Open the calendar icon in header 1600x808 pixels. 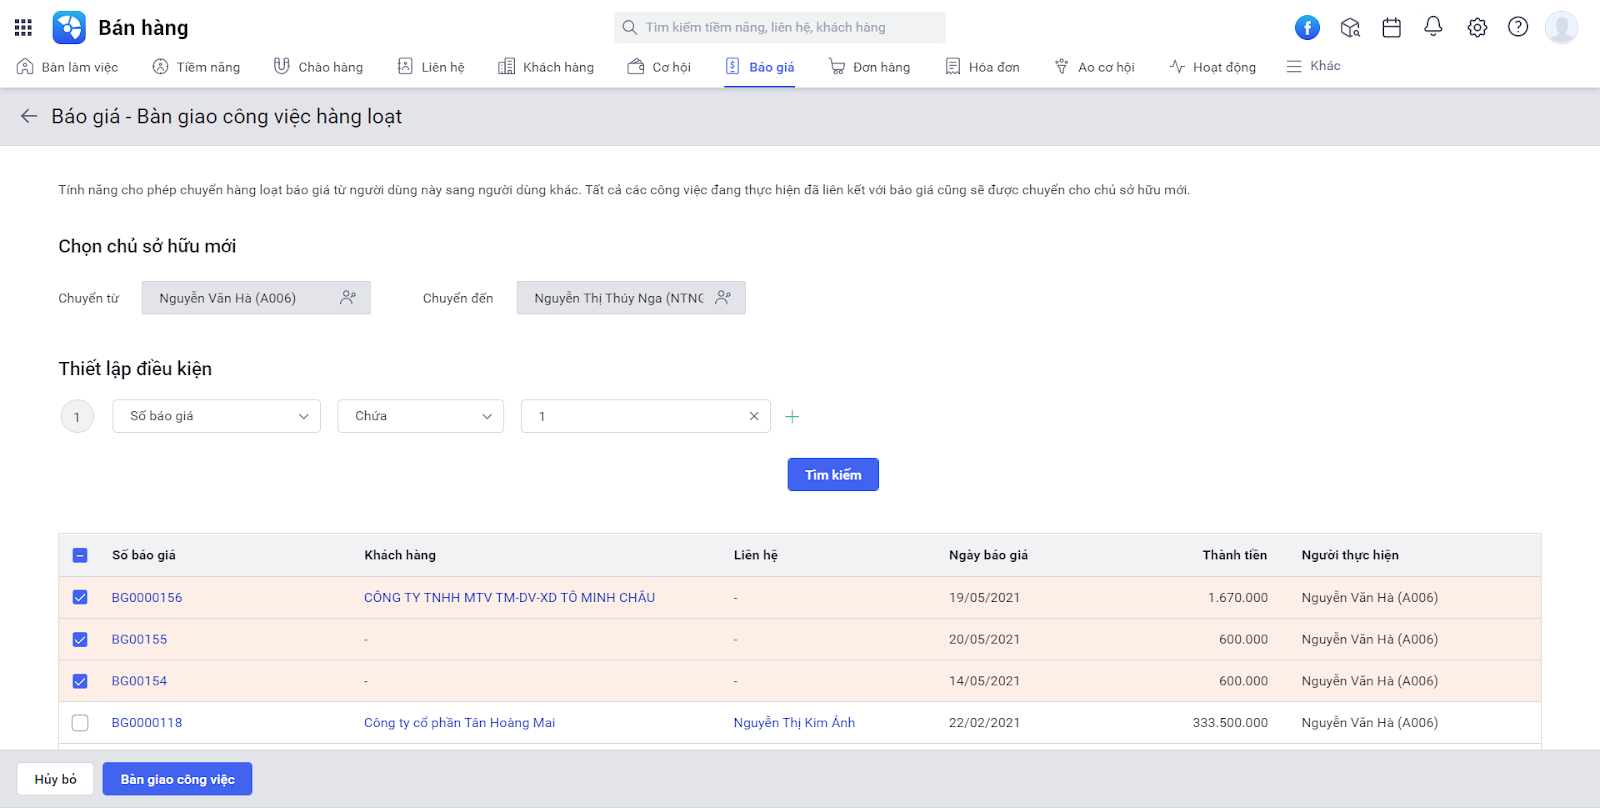pos(1391,28)
